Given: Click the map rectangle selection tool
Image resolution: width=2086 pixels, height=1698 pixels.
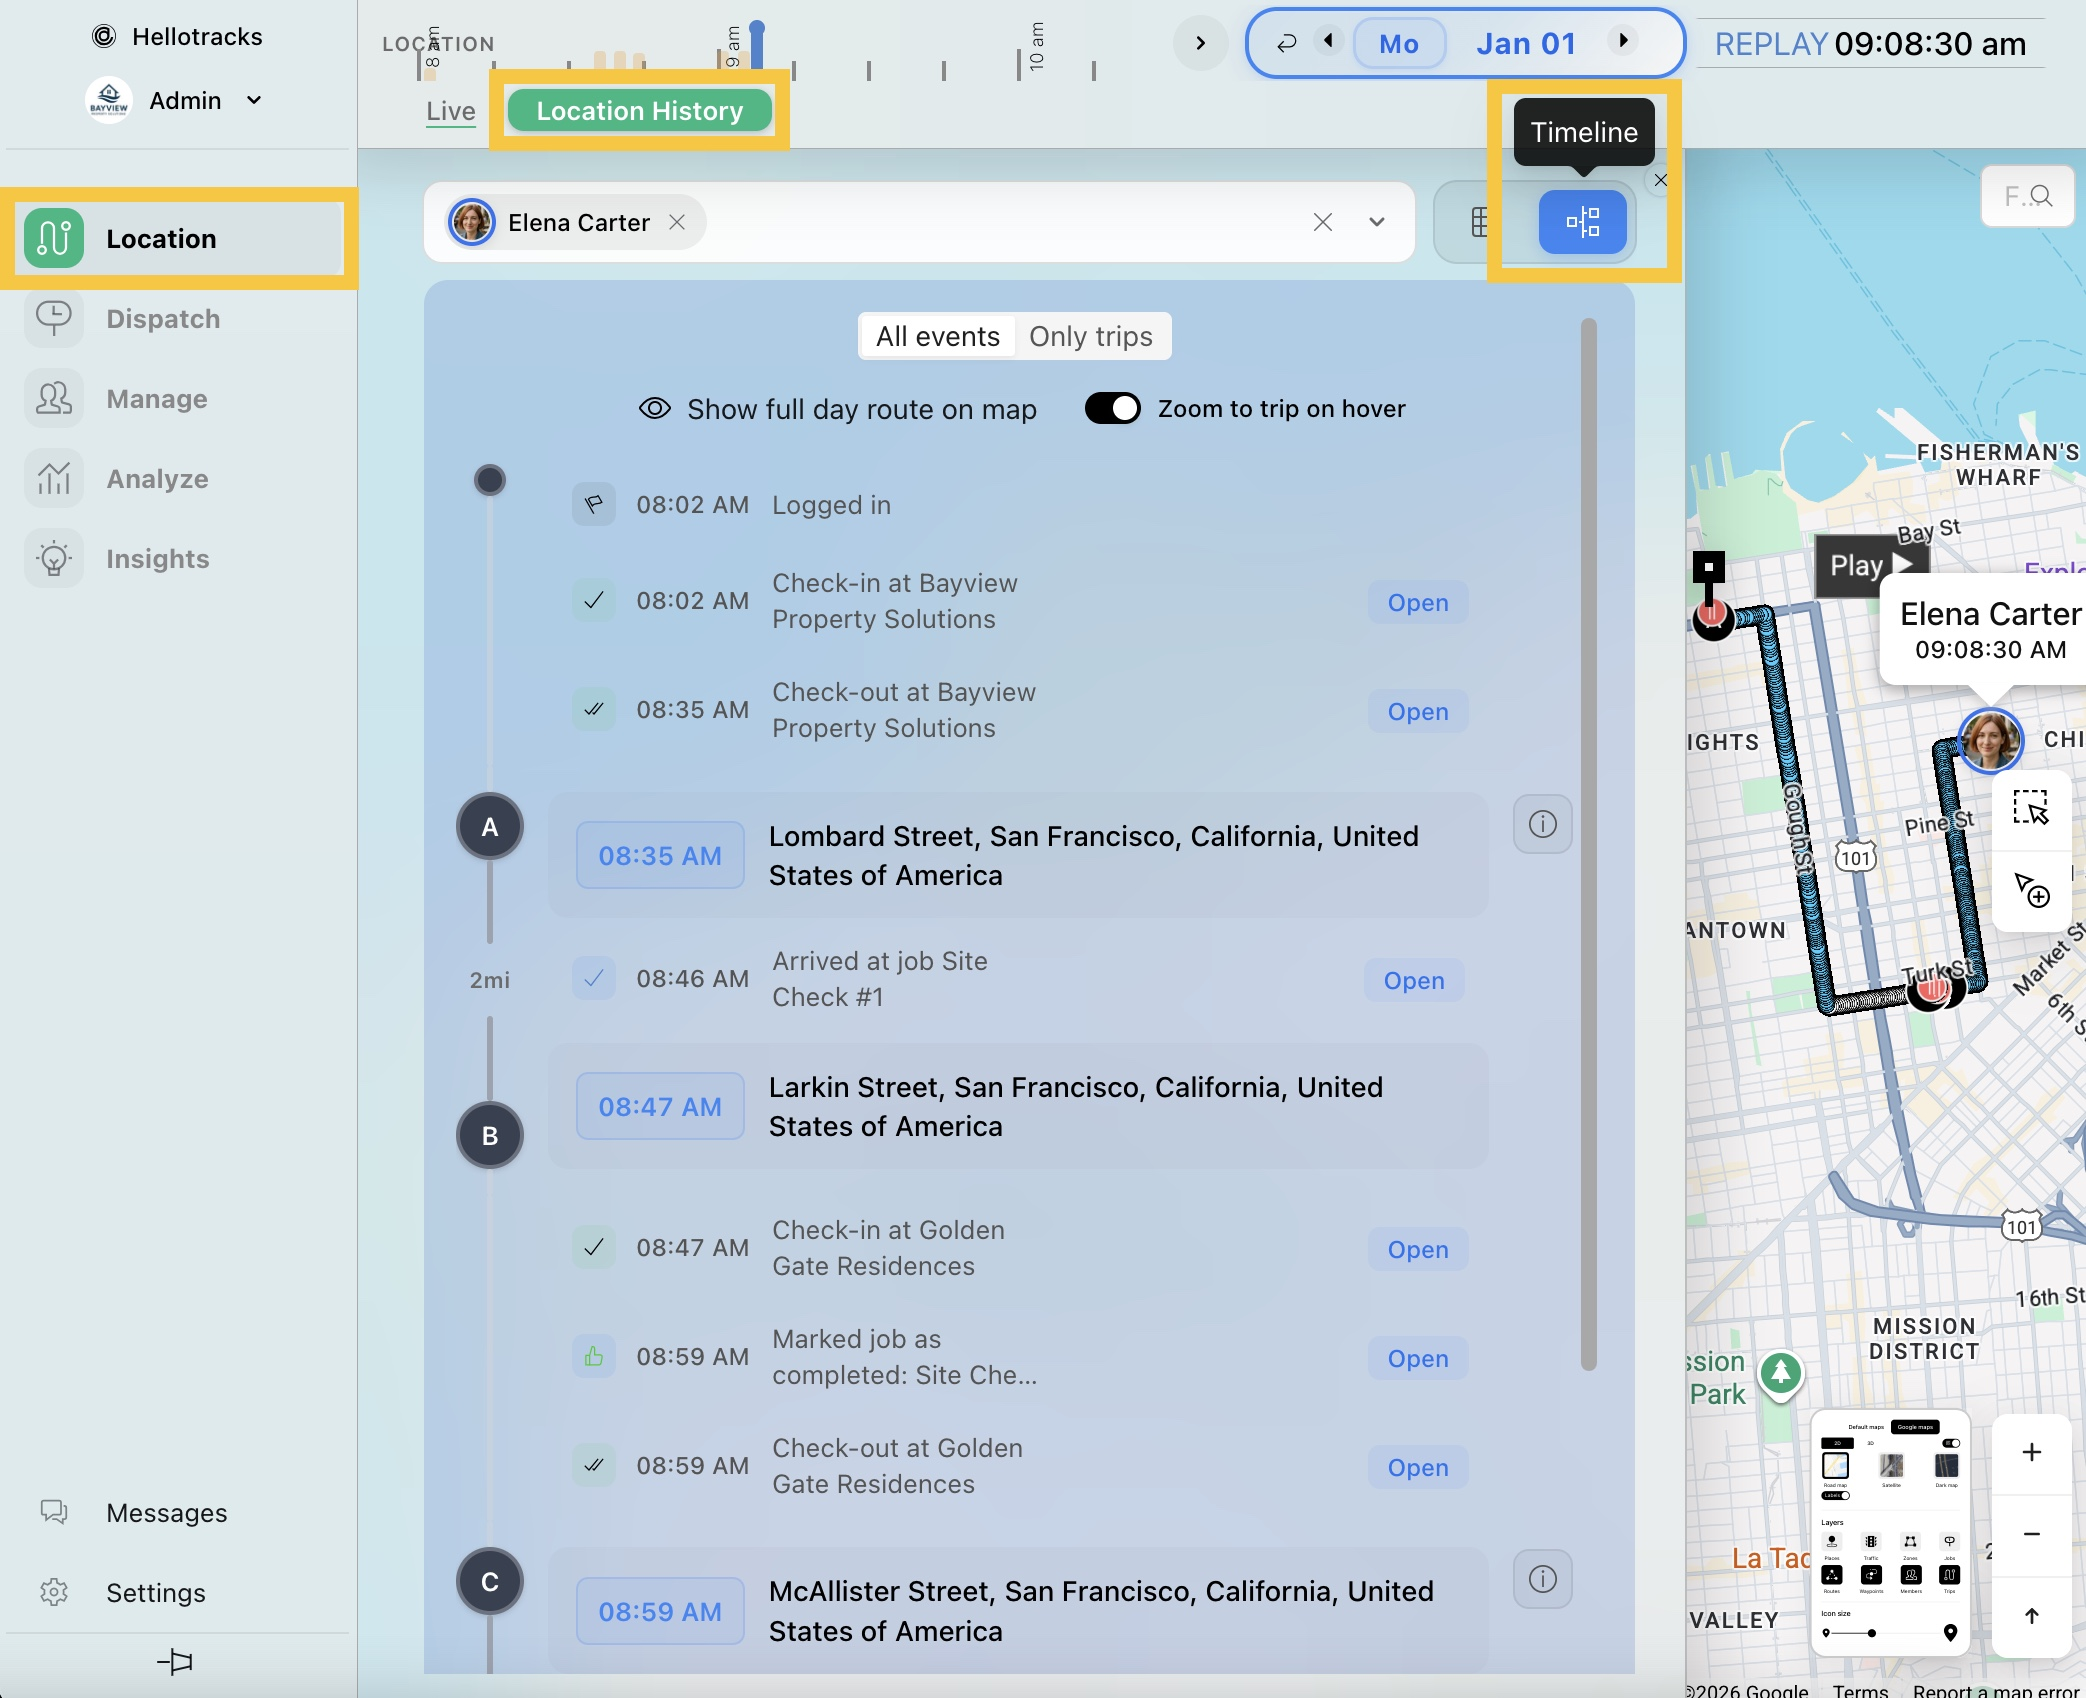Looking at the screenshot, I should pyautogui.click(x=2031, y=807).
